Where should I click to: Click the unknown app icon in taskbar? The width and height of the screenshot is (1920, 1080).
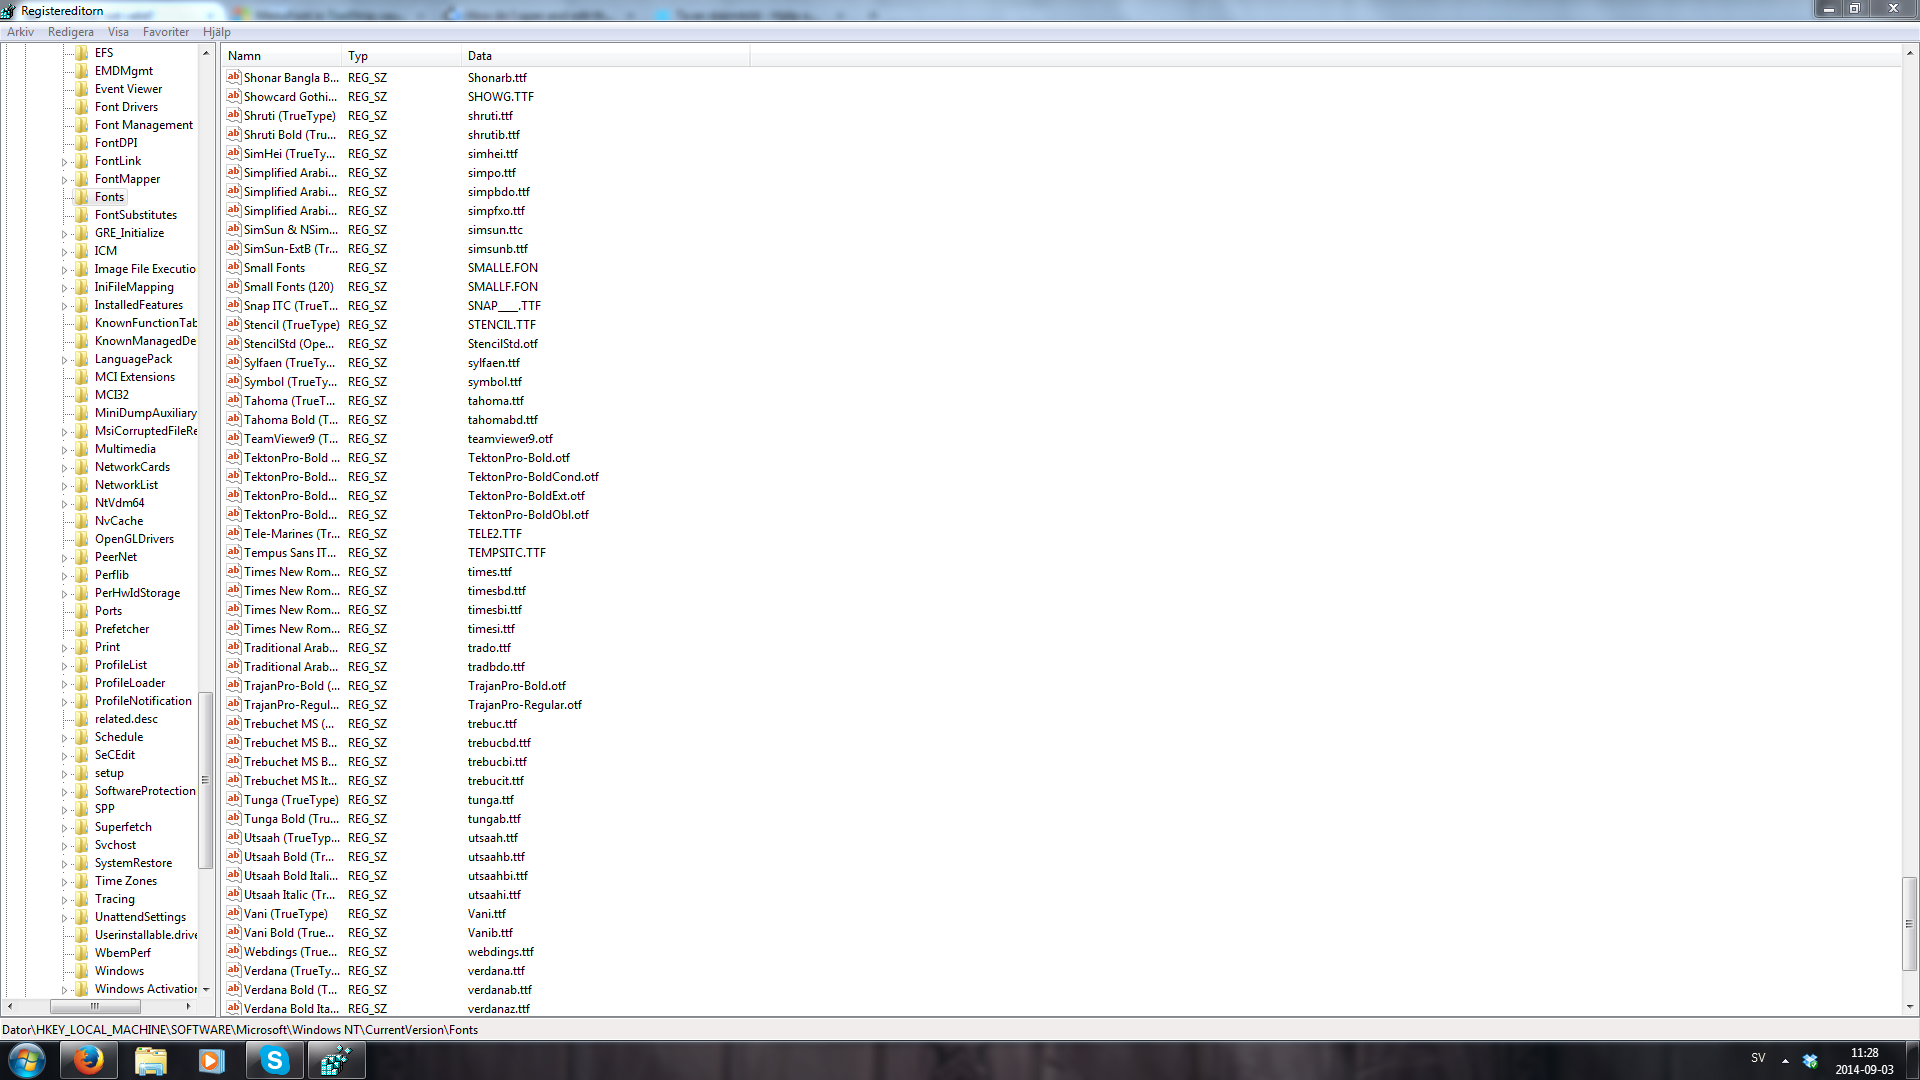(334, 1060)
